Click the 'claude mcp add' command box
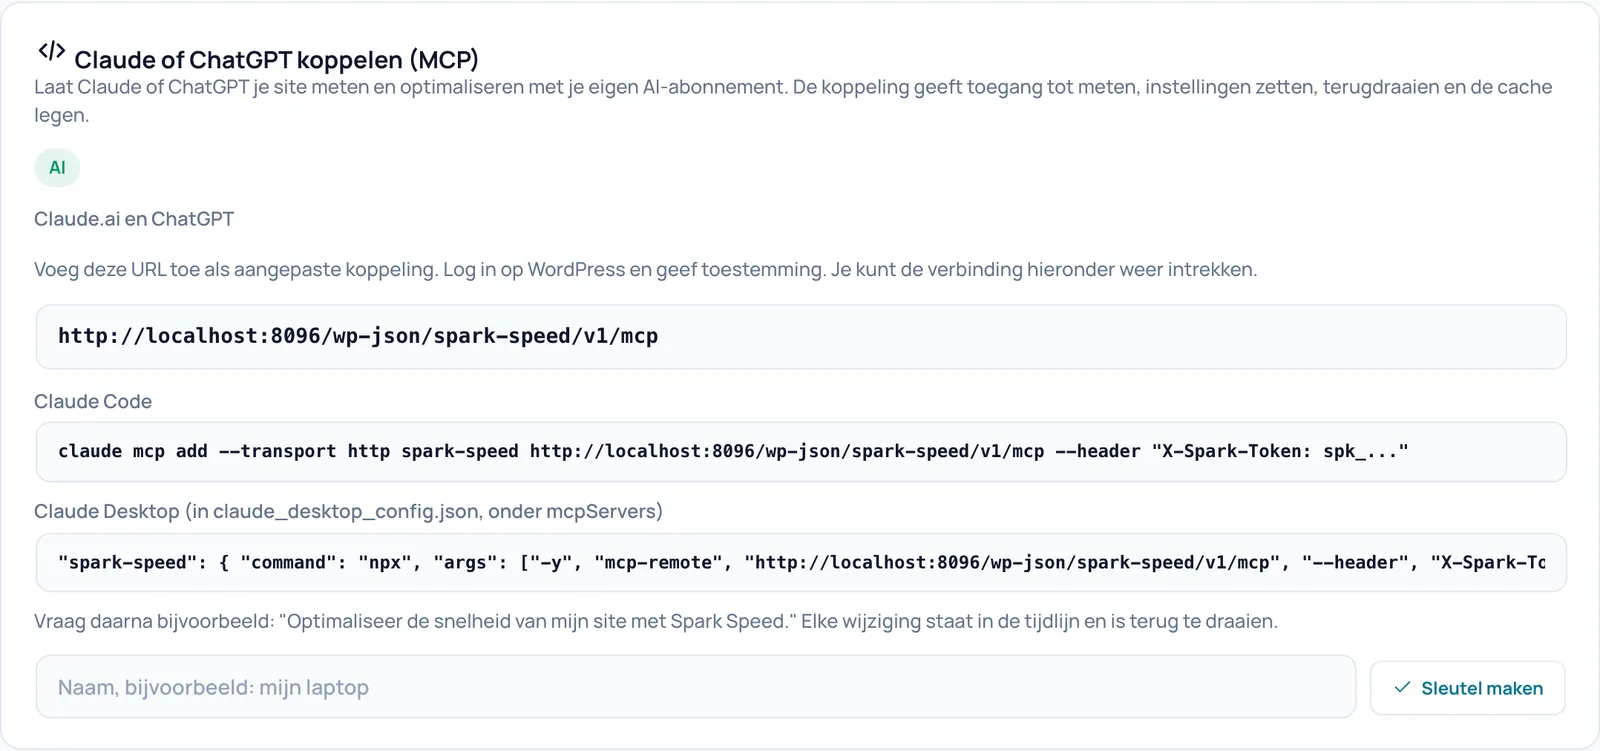 [x=801, y=452]
